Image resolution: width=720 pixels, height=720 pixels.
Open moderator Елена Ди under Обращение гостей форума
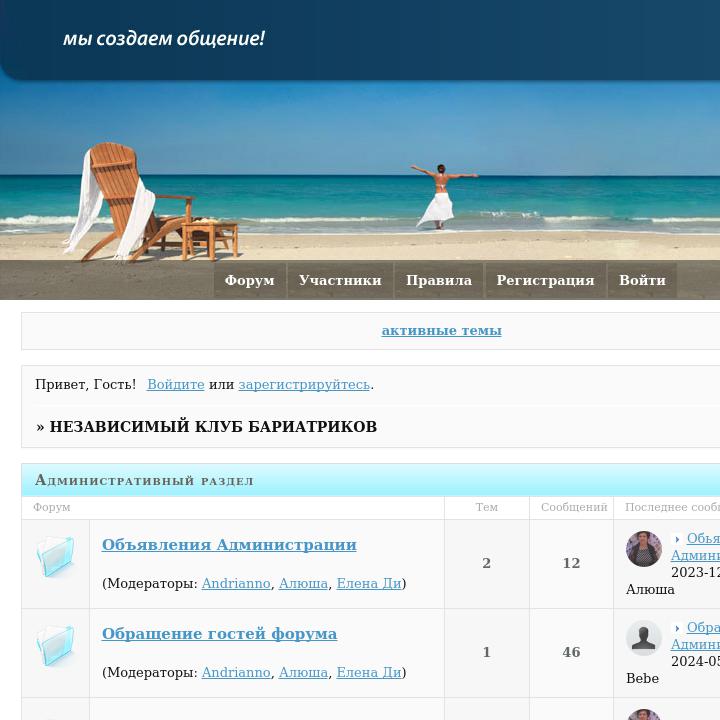point(369,673)
